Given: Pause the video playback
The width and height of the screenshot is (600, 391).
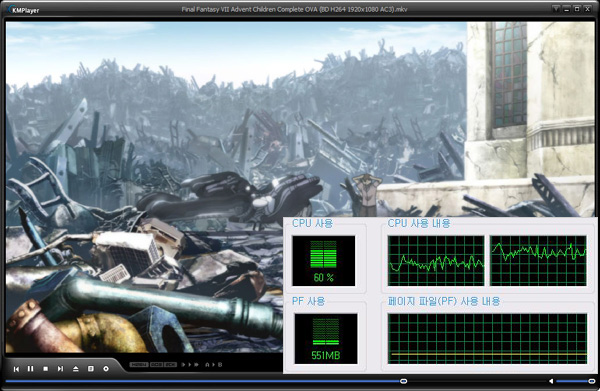Looking at the screenshot, I should click(x=31, y=368).
